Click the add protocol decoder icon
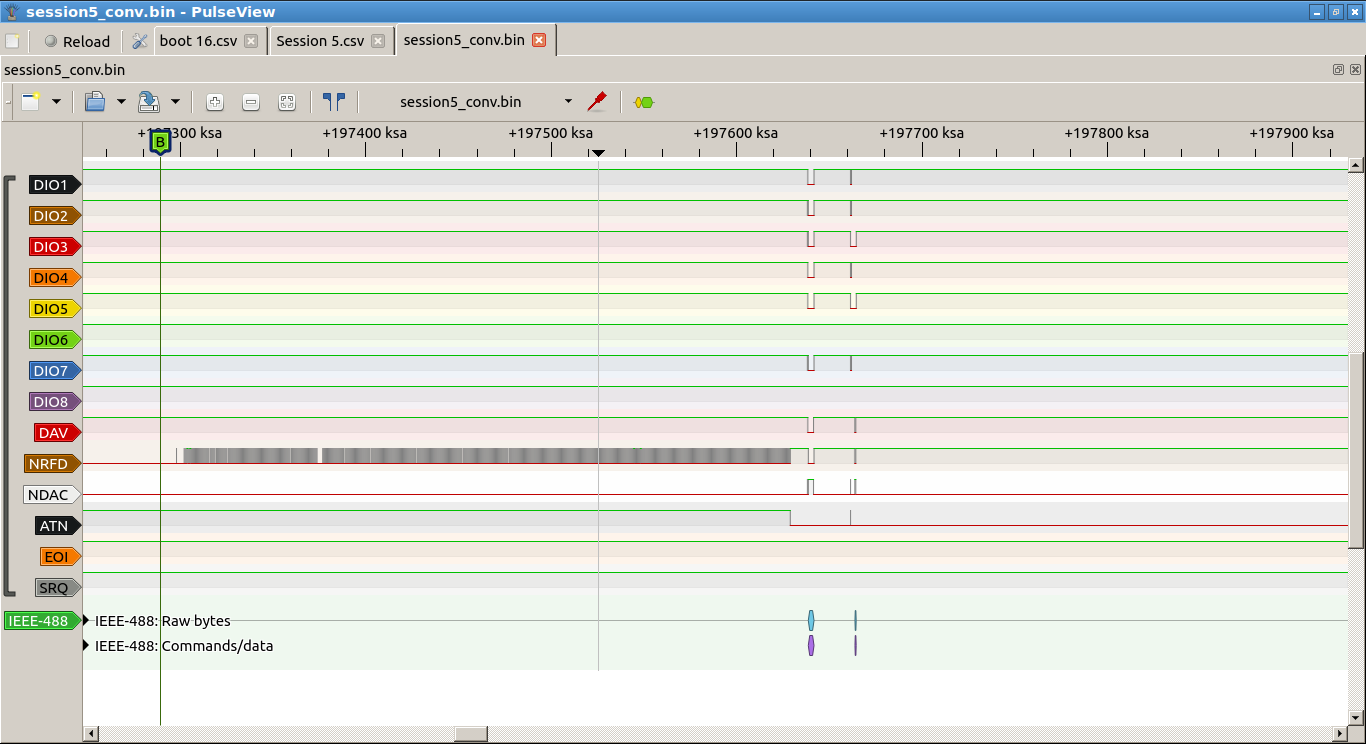Image resolution: width=1366 pixels, height=744 pixels. tap(644, 102)
